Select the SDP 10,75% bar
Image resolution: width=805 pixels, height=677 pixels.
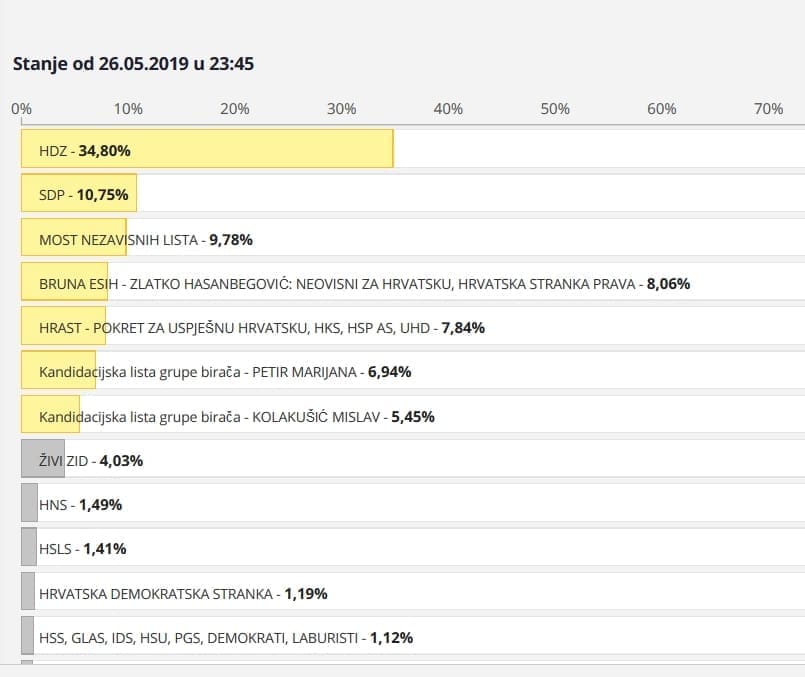[79, 194]
